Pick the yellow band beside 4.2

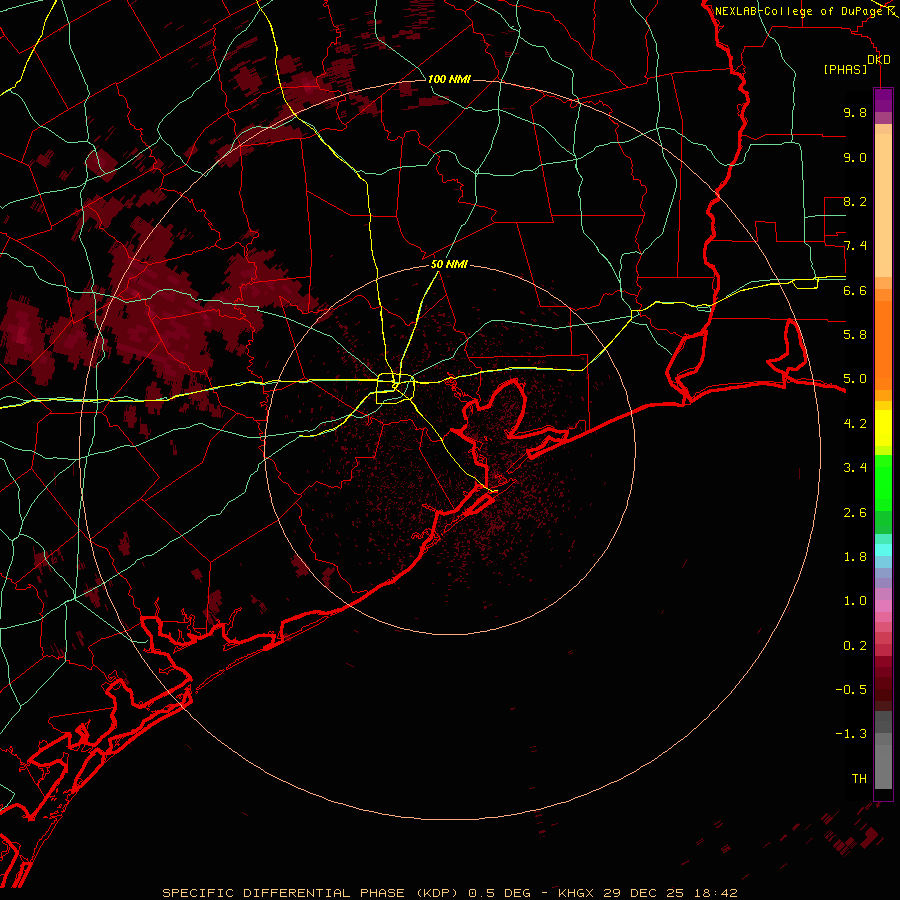[883, 428]
